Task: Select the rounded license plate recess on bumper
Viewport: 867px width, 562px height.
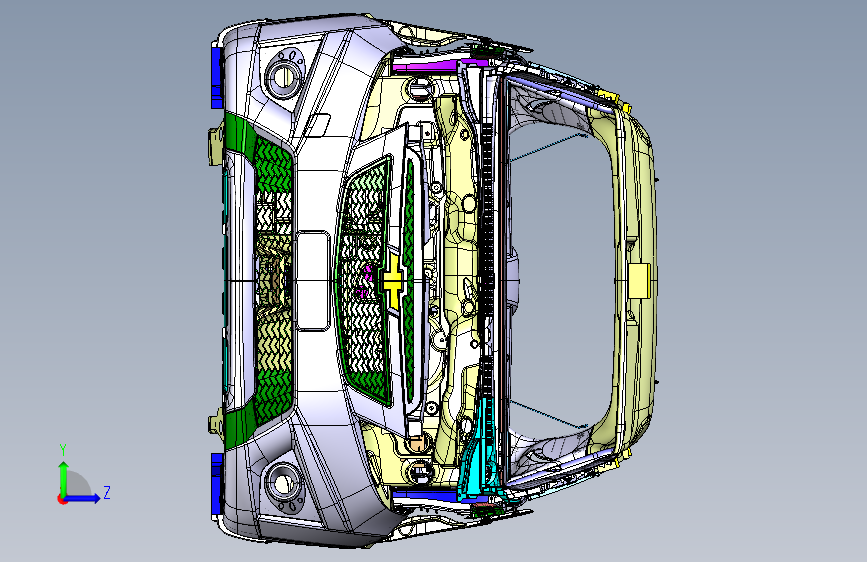Action: 313,281
